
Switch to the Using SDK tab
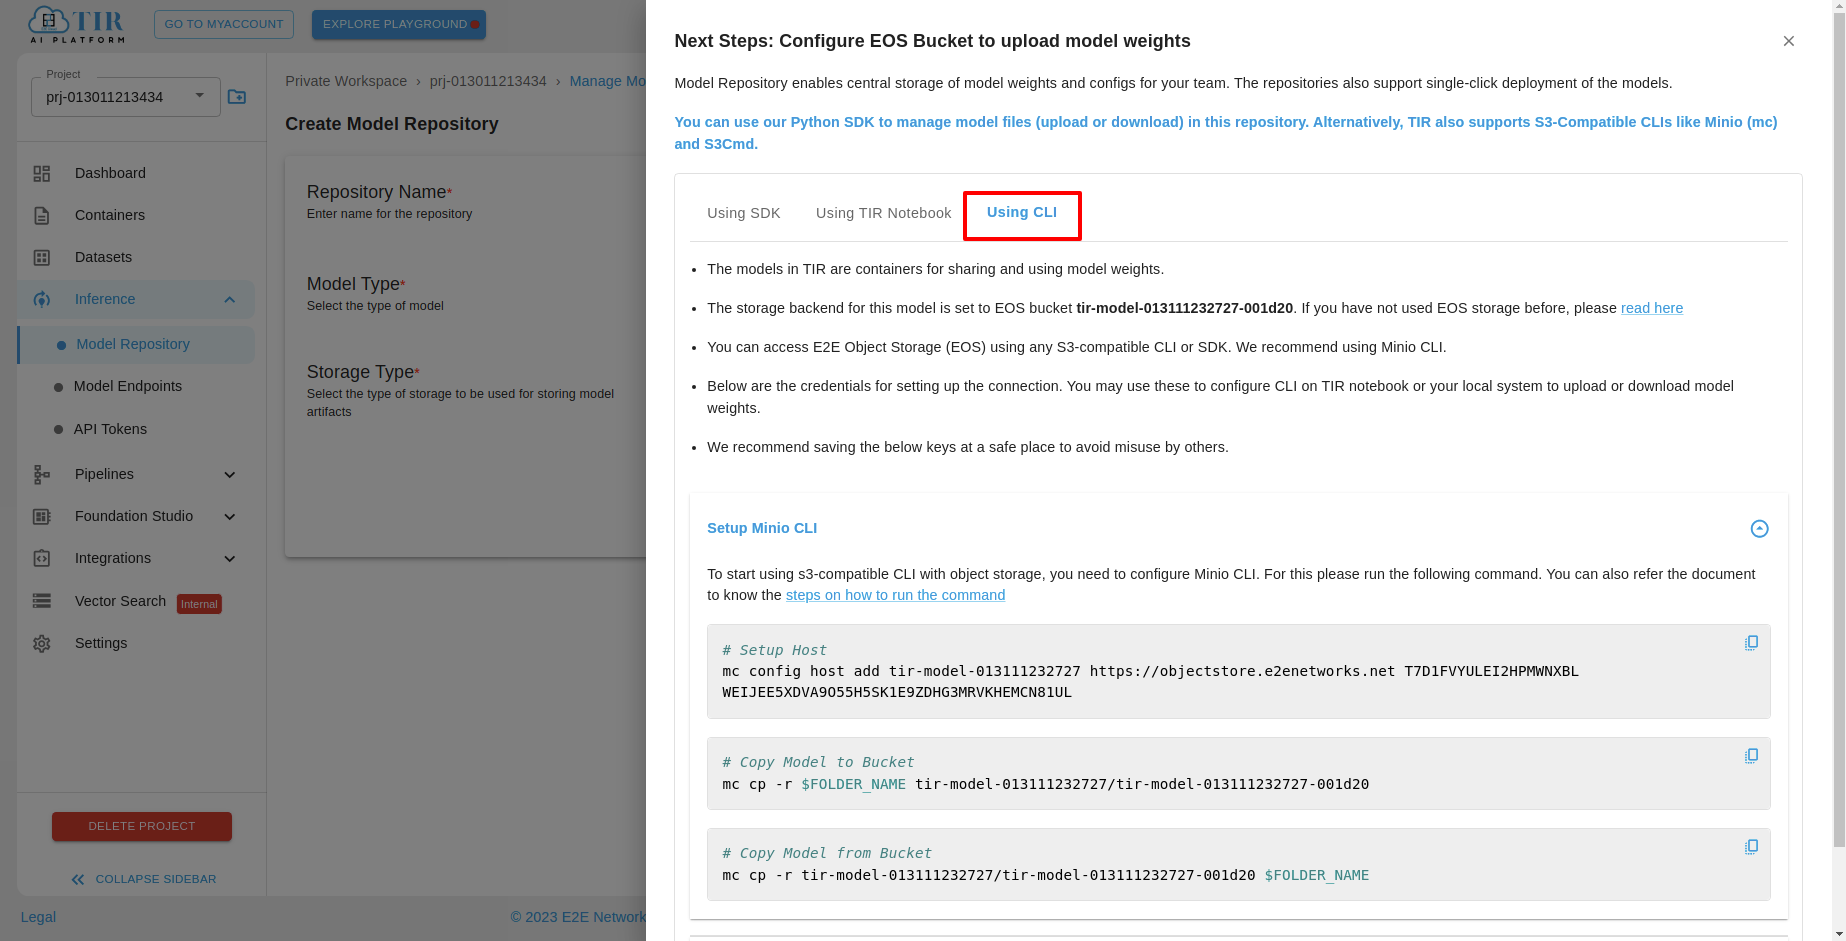[x=743, y=213]
